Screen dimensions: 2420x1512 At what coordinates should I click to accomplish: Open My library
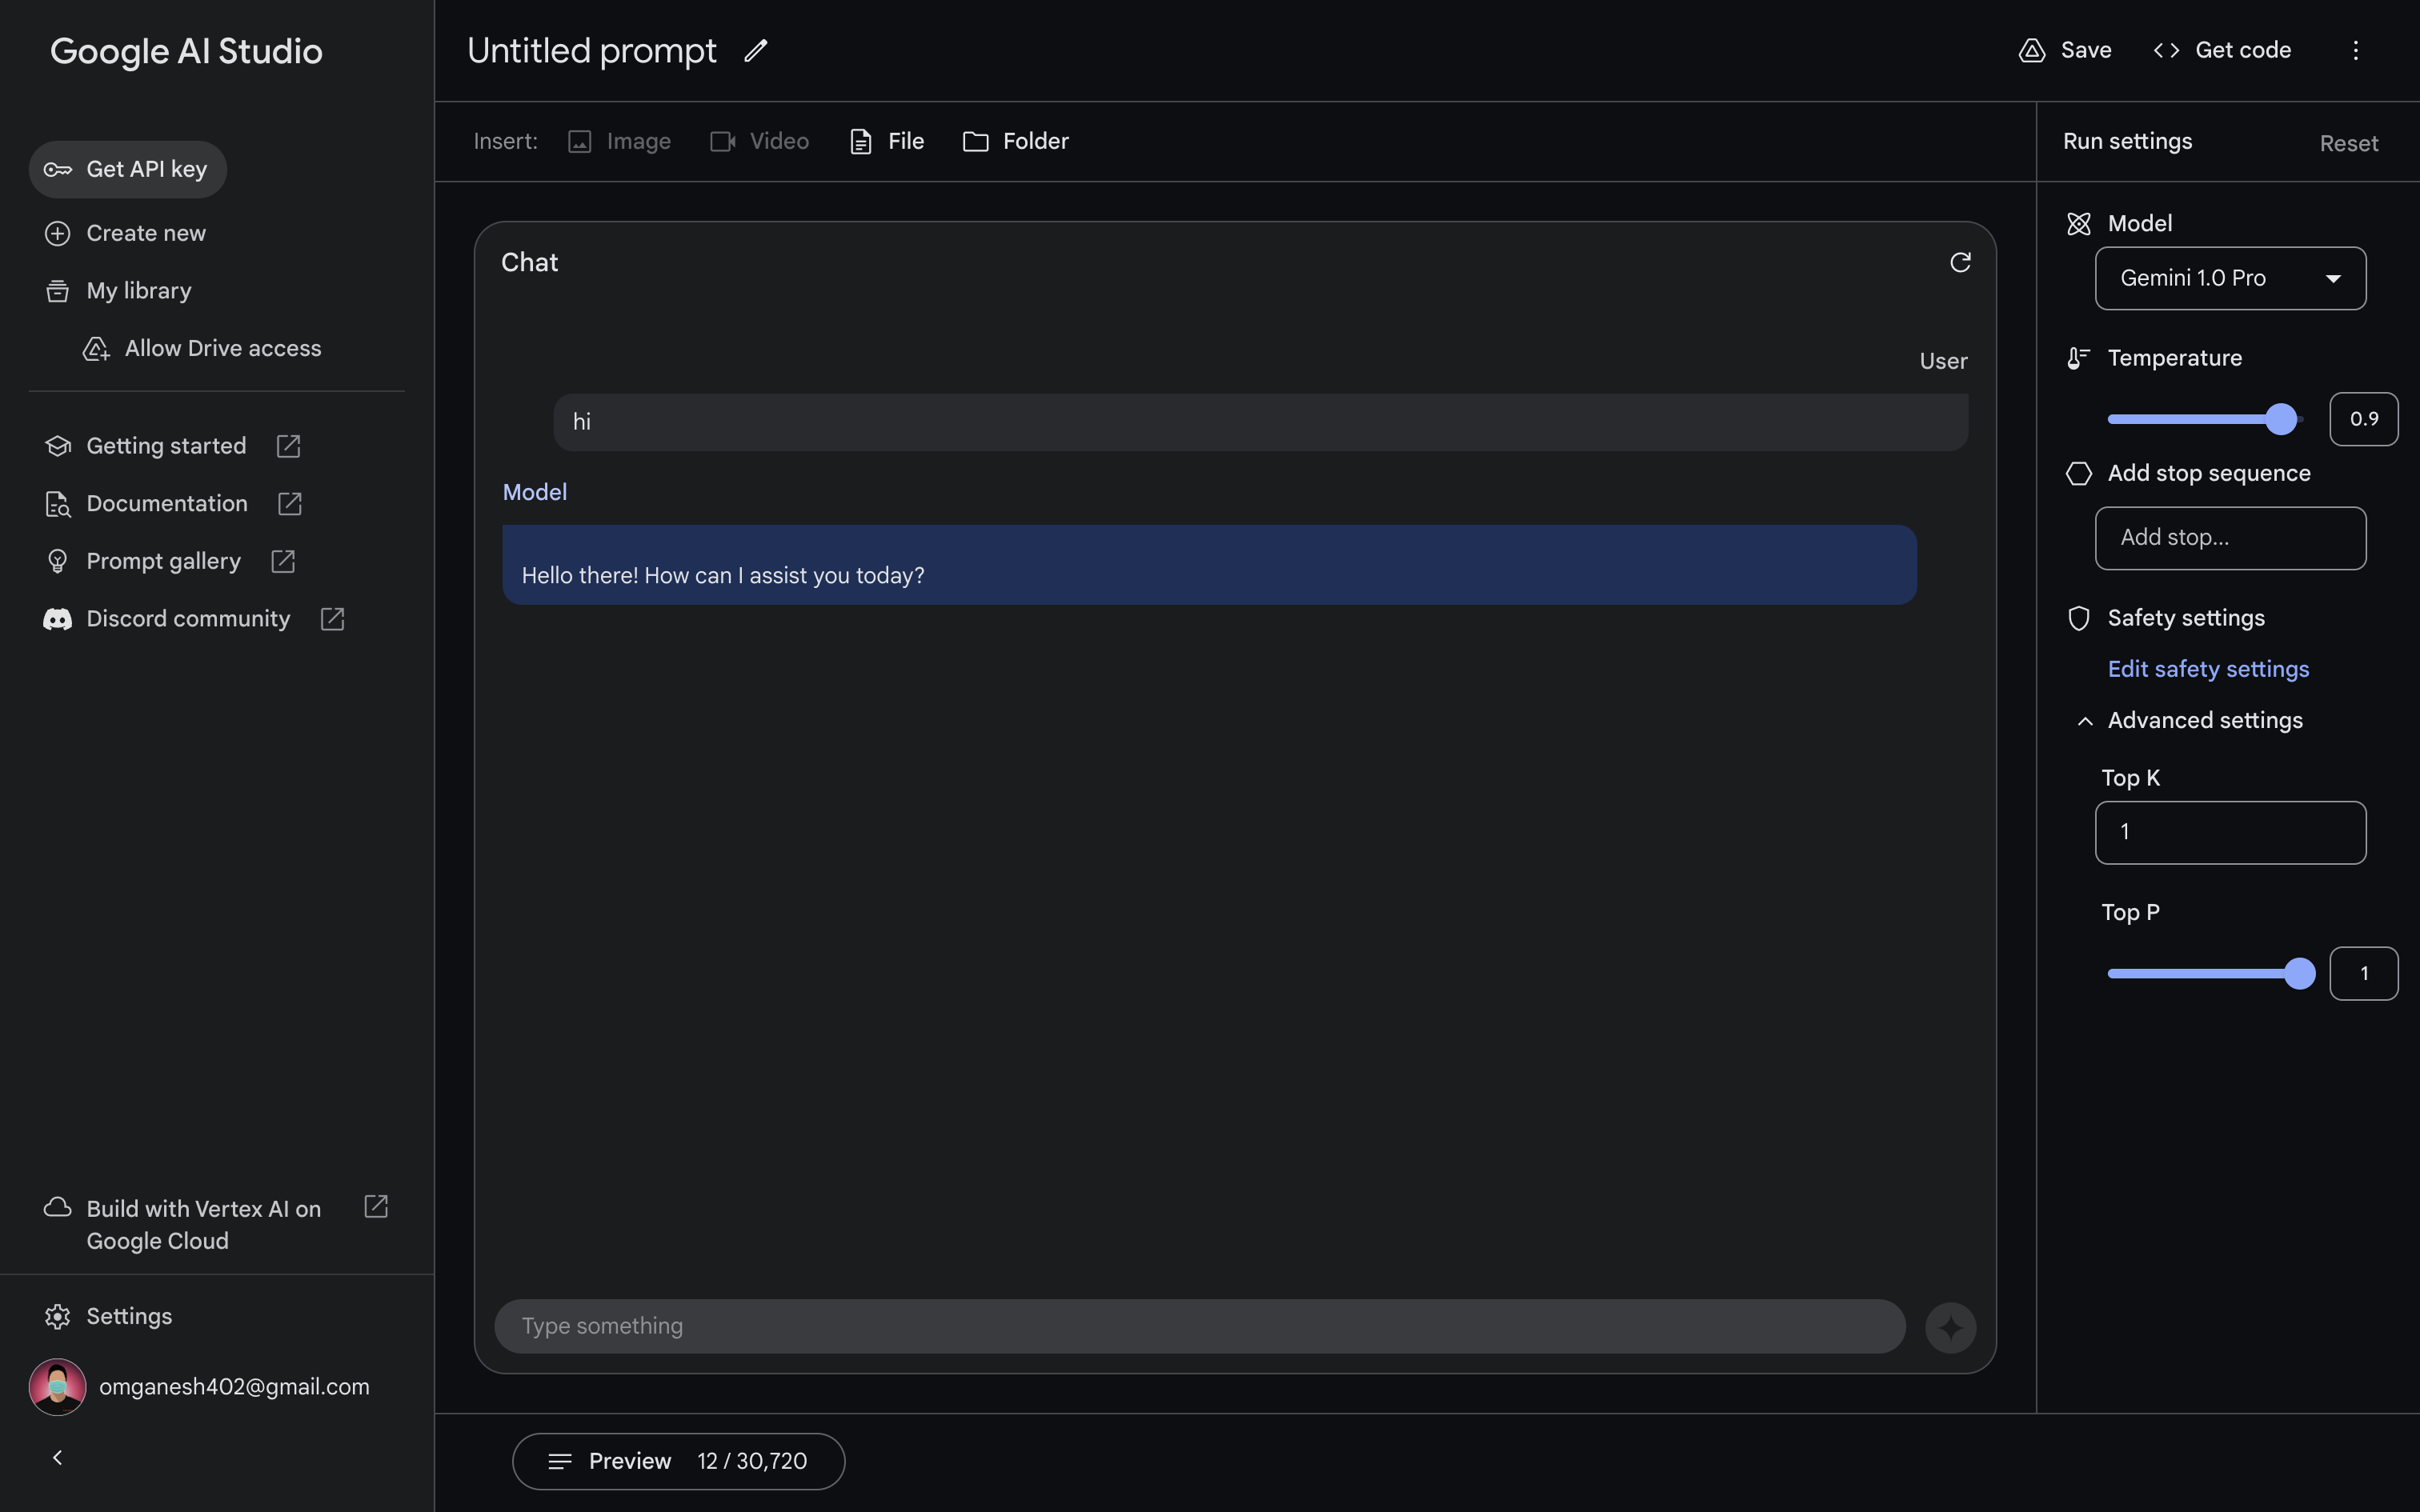[x=118, y=291]
